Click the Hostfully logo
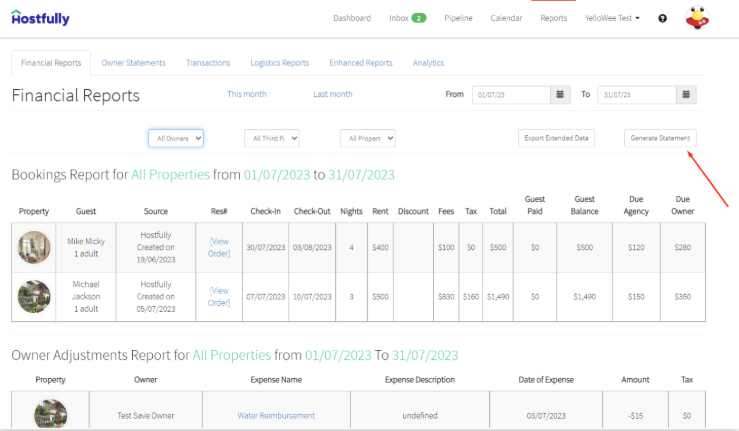The height and width of the screenshot is (431, 739). 41,18
